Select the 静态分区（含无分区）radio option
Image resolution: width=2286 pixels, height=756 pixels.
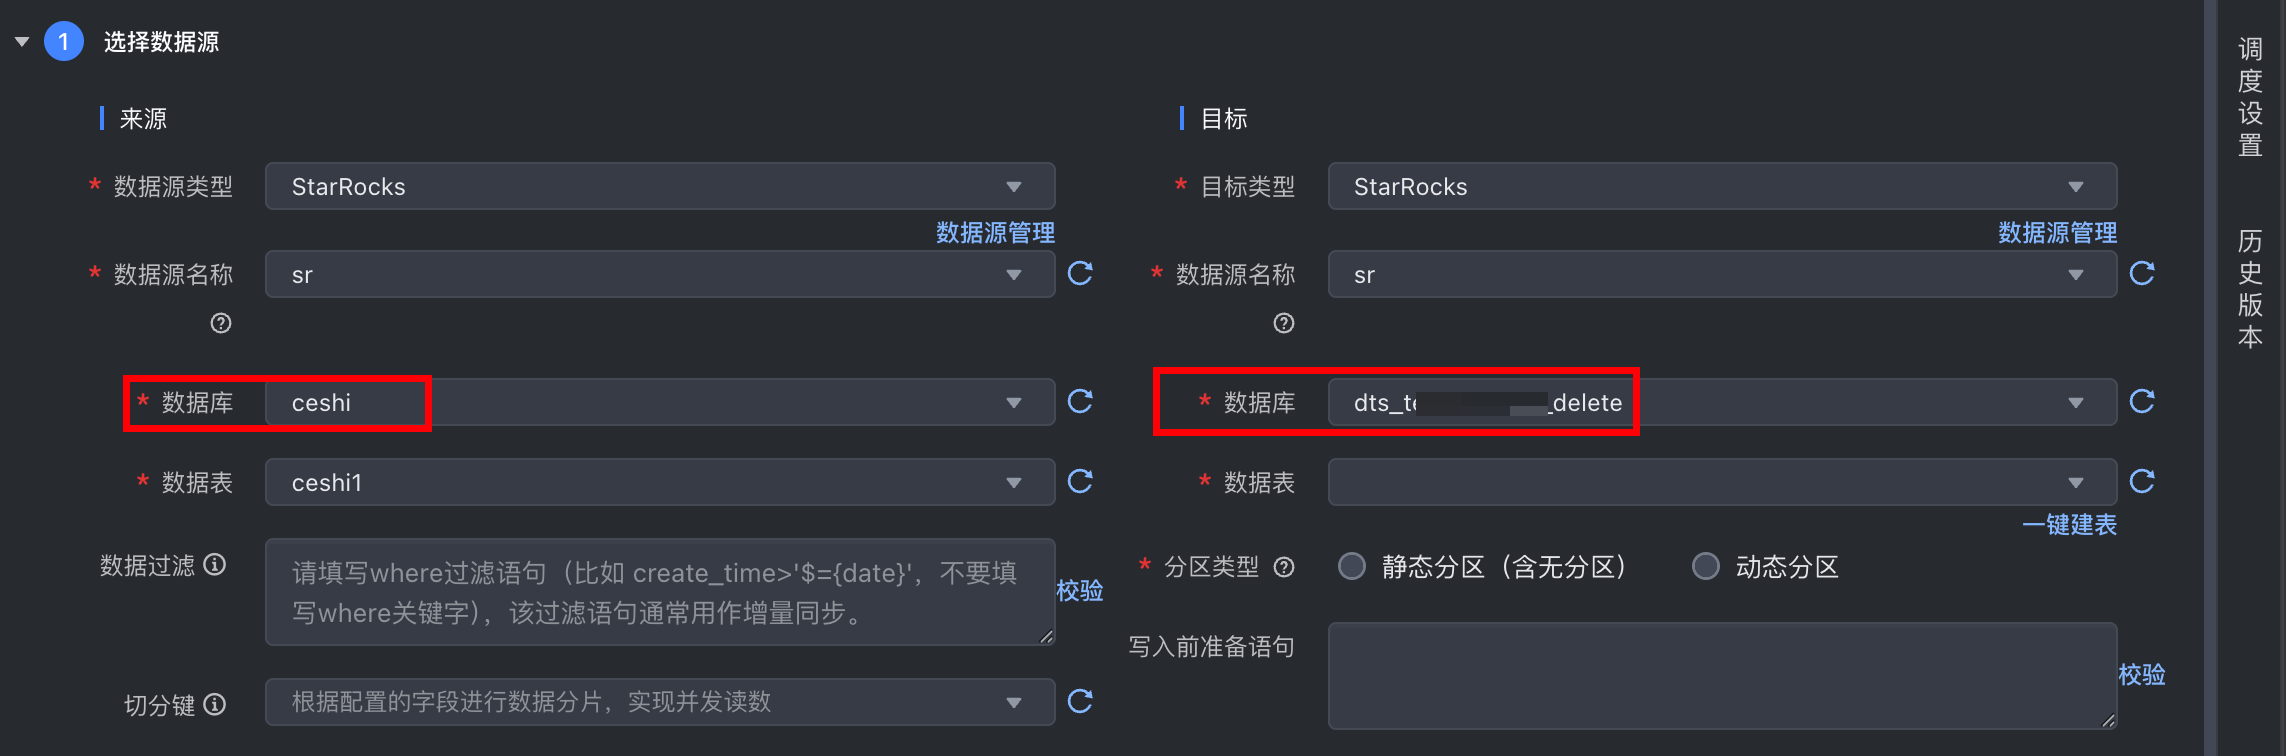click(1352, 567)
